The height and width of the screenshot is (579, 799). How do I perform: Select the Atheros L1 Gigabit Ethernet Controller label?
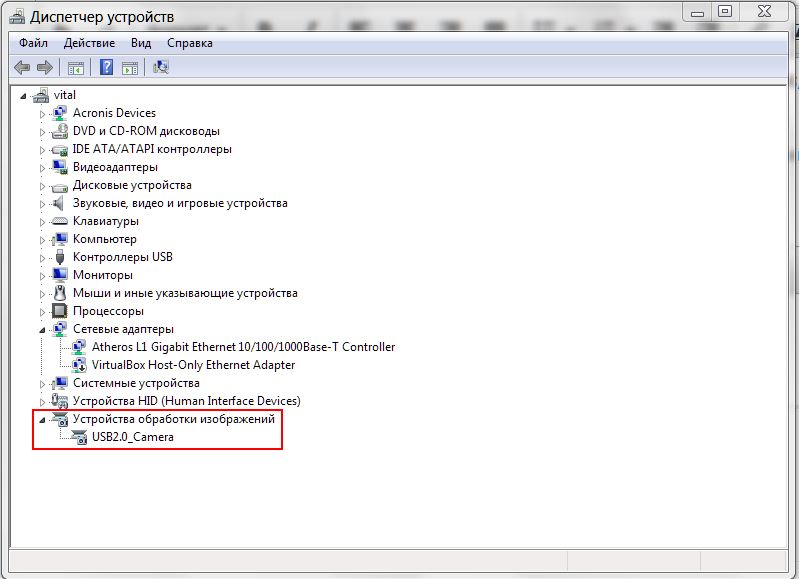tap(243, 347)
